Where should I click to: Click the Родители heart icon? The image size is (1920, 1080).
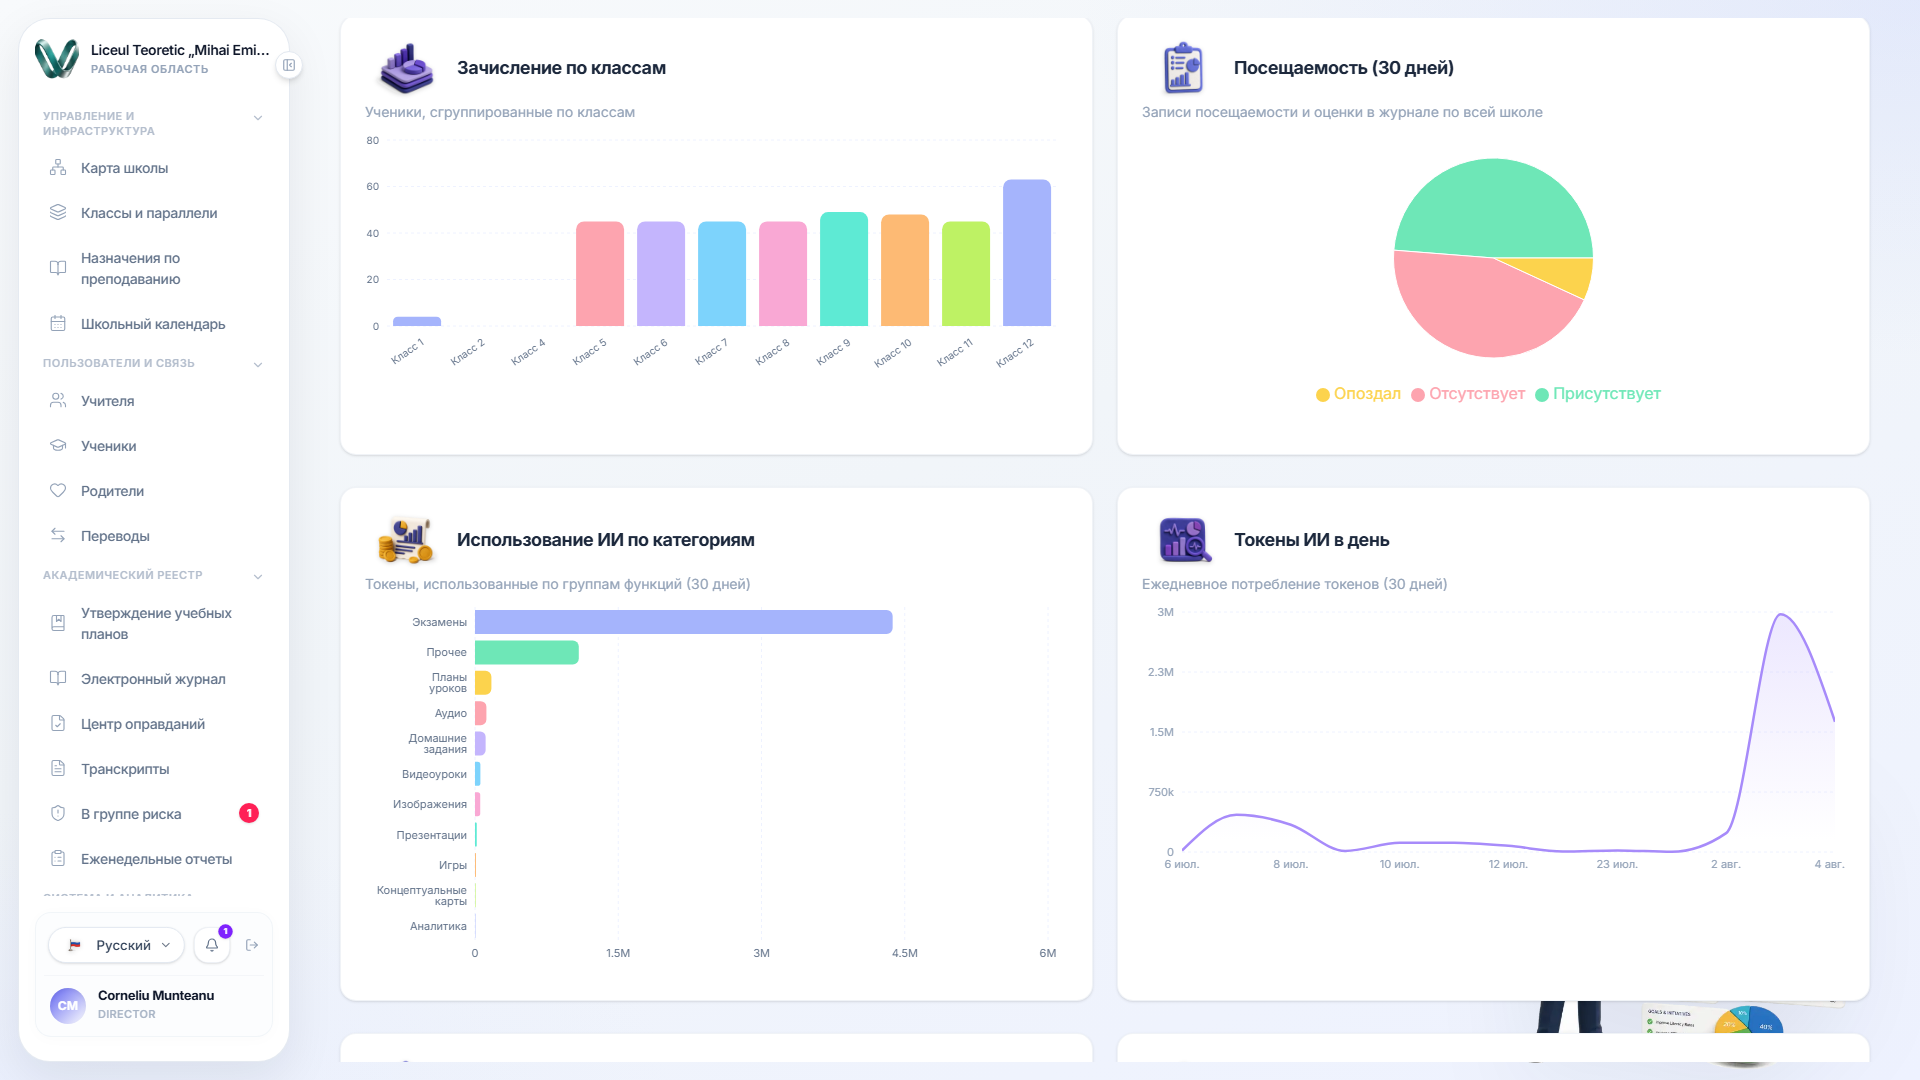[x=58, y=491]
